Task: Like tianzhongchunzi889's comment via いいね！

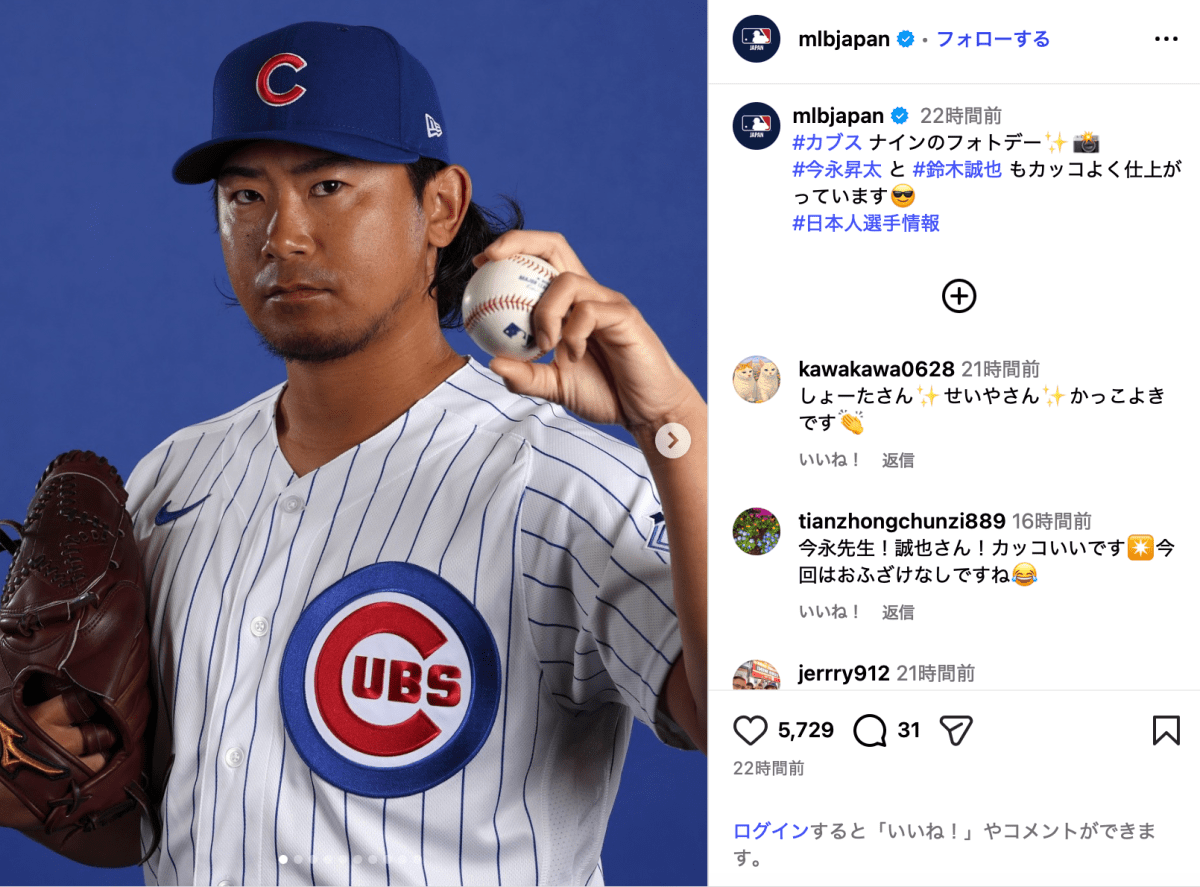Action: point(830,612)
